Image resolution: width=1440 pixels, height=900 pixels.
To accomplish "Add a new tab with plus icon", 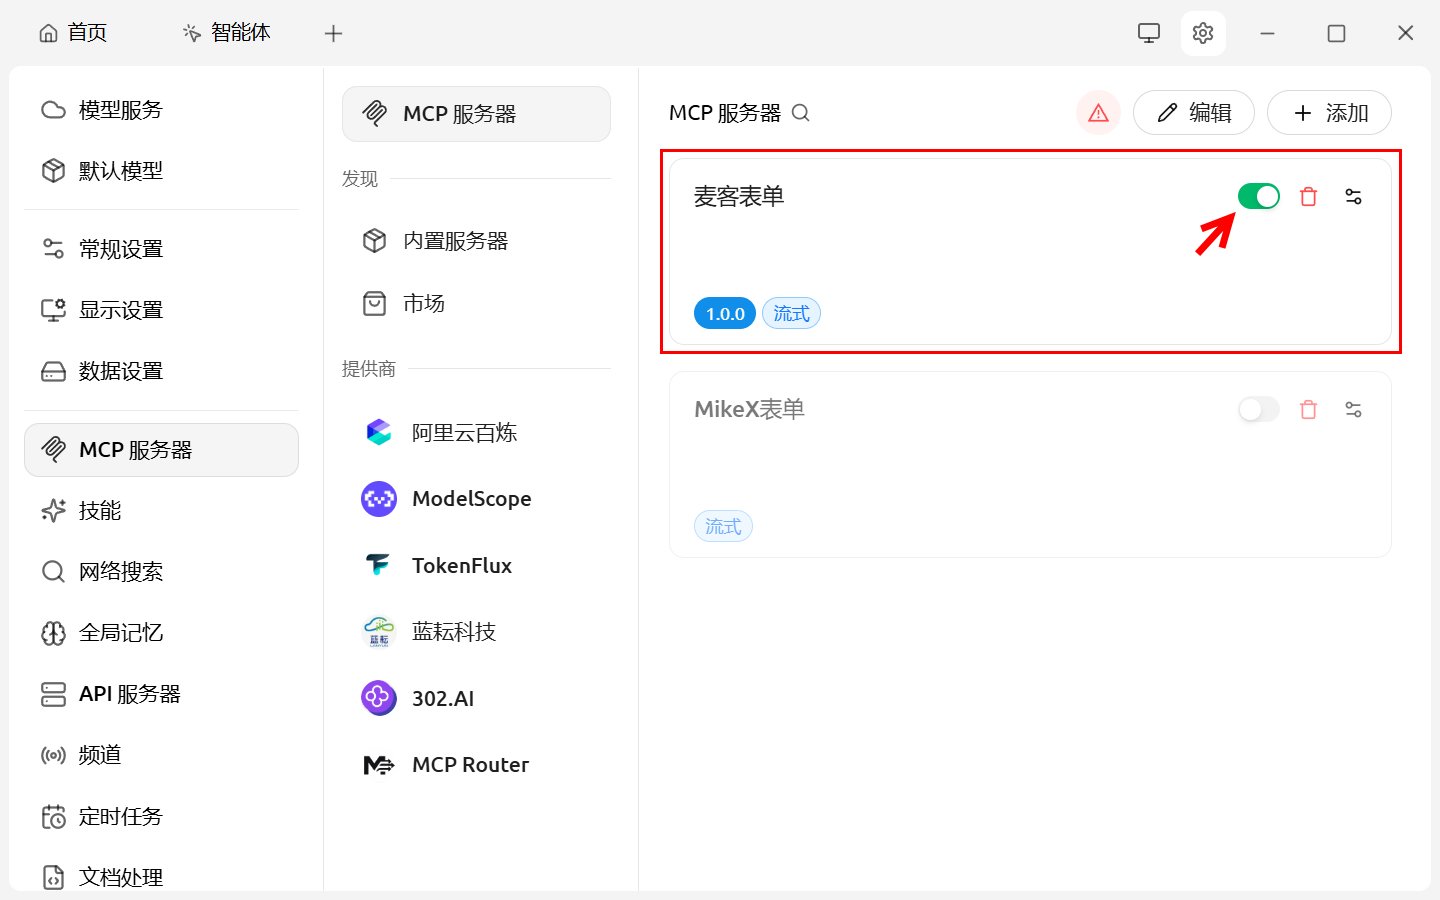I will click(x=334, y=34).
